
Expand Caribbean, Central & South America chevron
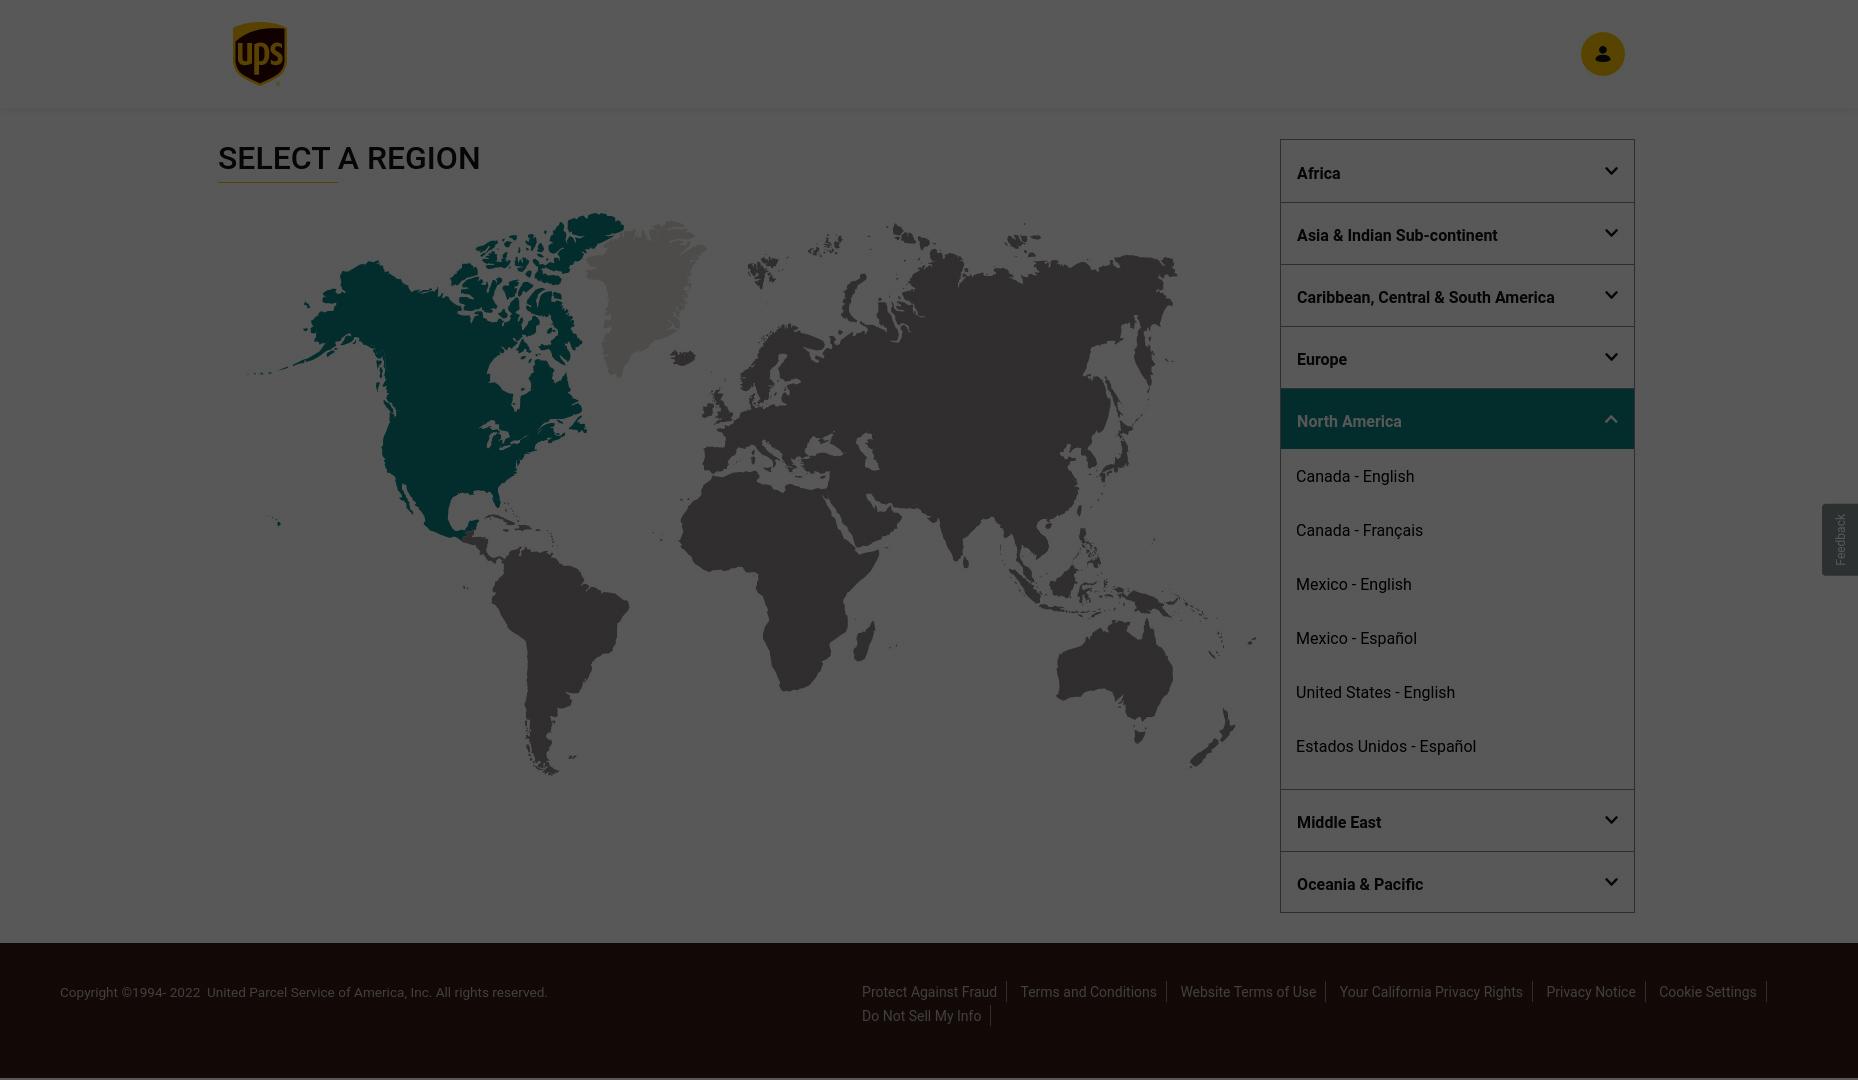point(1610,295)
